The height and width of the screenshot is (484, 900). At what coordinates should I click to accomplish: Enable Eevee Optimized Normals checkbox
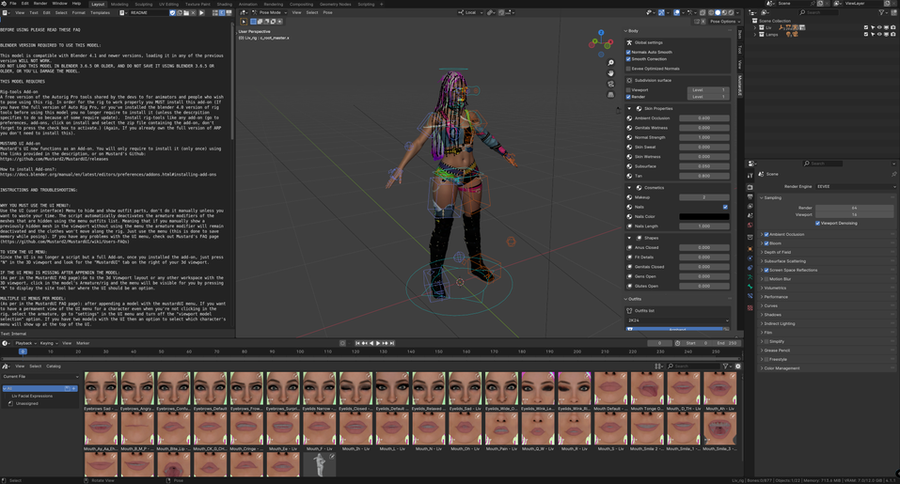[628, 67]
